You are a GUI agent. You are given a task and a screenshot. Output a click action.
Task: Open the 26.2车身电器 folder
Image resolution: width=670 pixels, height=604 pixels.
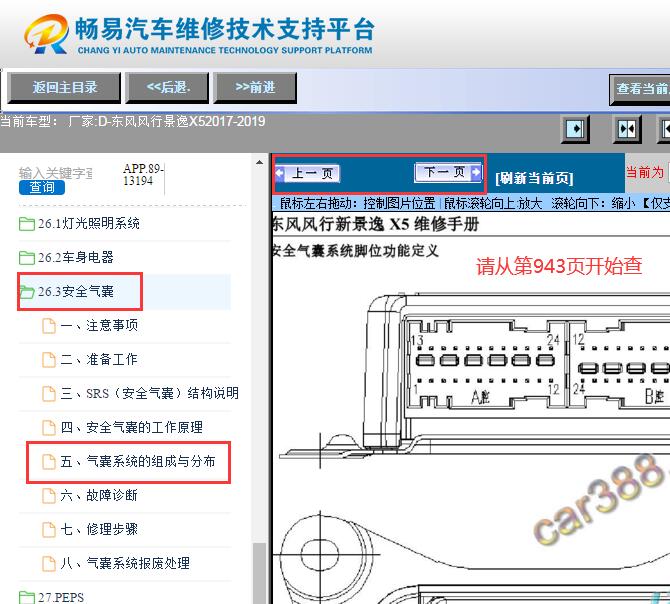pos(76,257)
